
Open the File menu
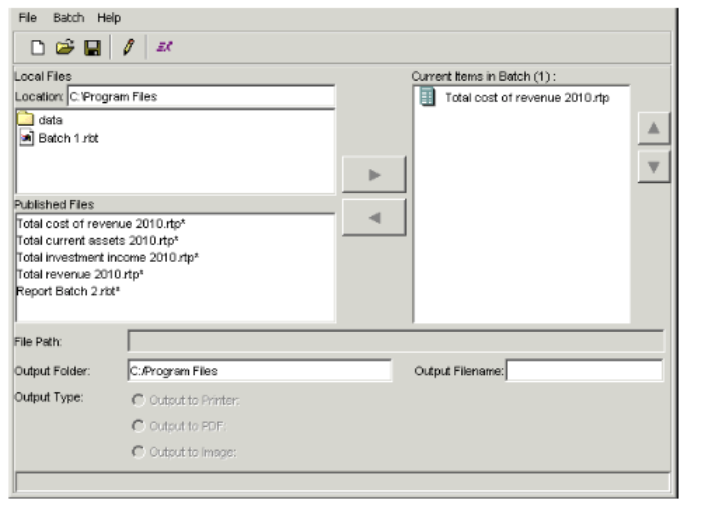click(x=27, y=18)
